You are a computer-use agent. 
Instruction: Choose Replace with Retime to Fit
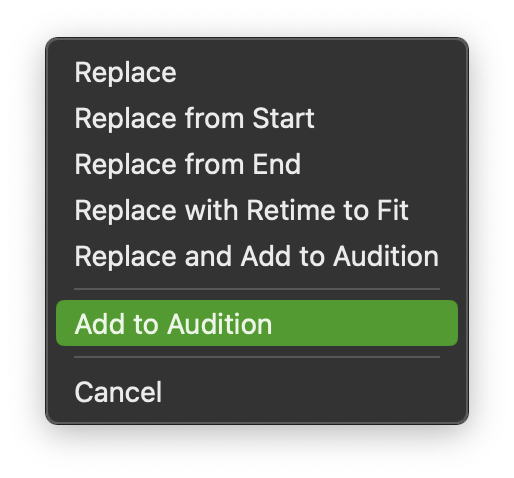pos(257,210)
